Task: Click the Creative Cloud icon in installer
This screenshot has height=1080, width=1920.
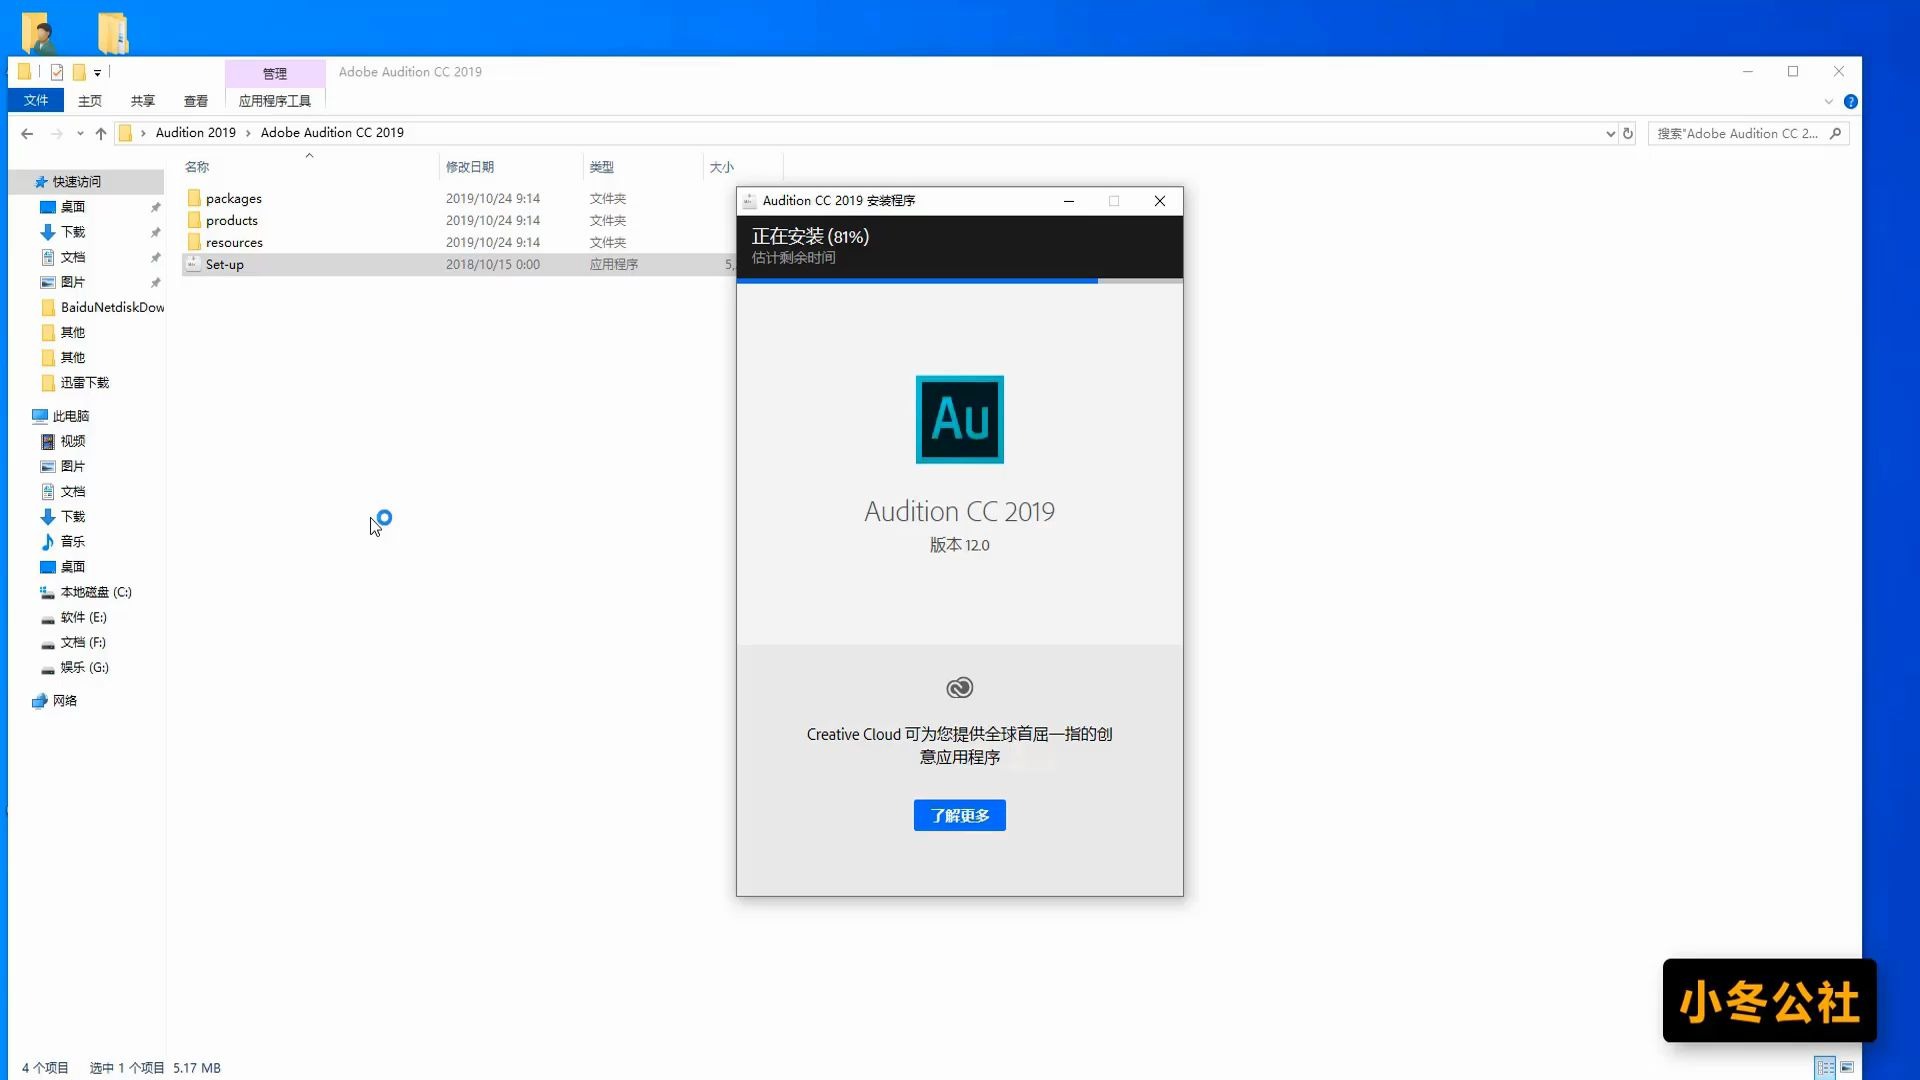Action: pyautogui.click(x=959, y=688)
